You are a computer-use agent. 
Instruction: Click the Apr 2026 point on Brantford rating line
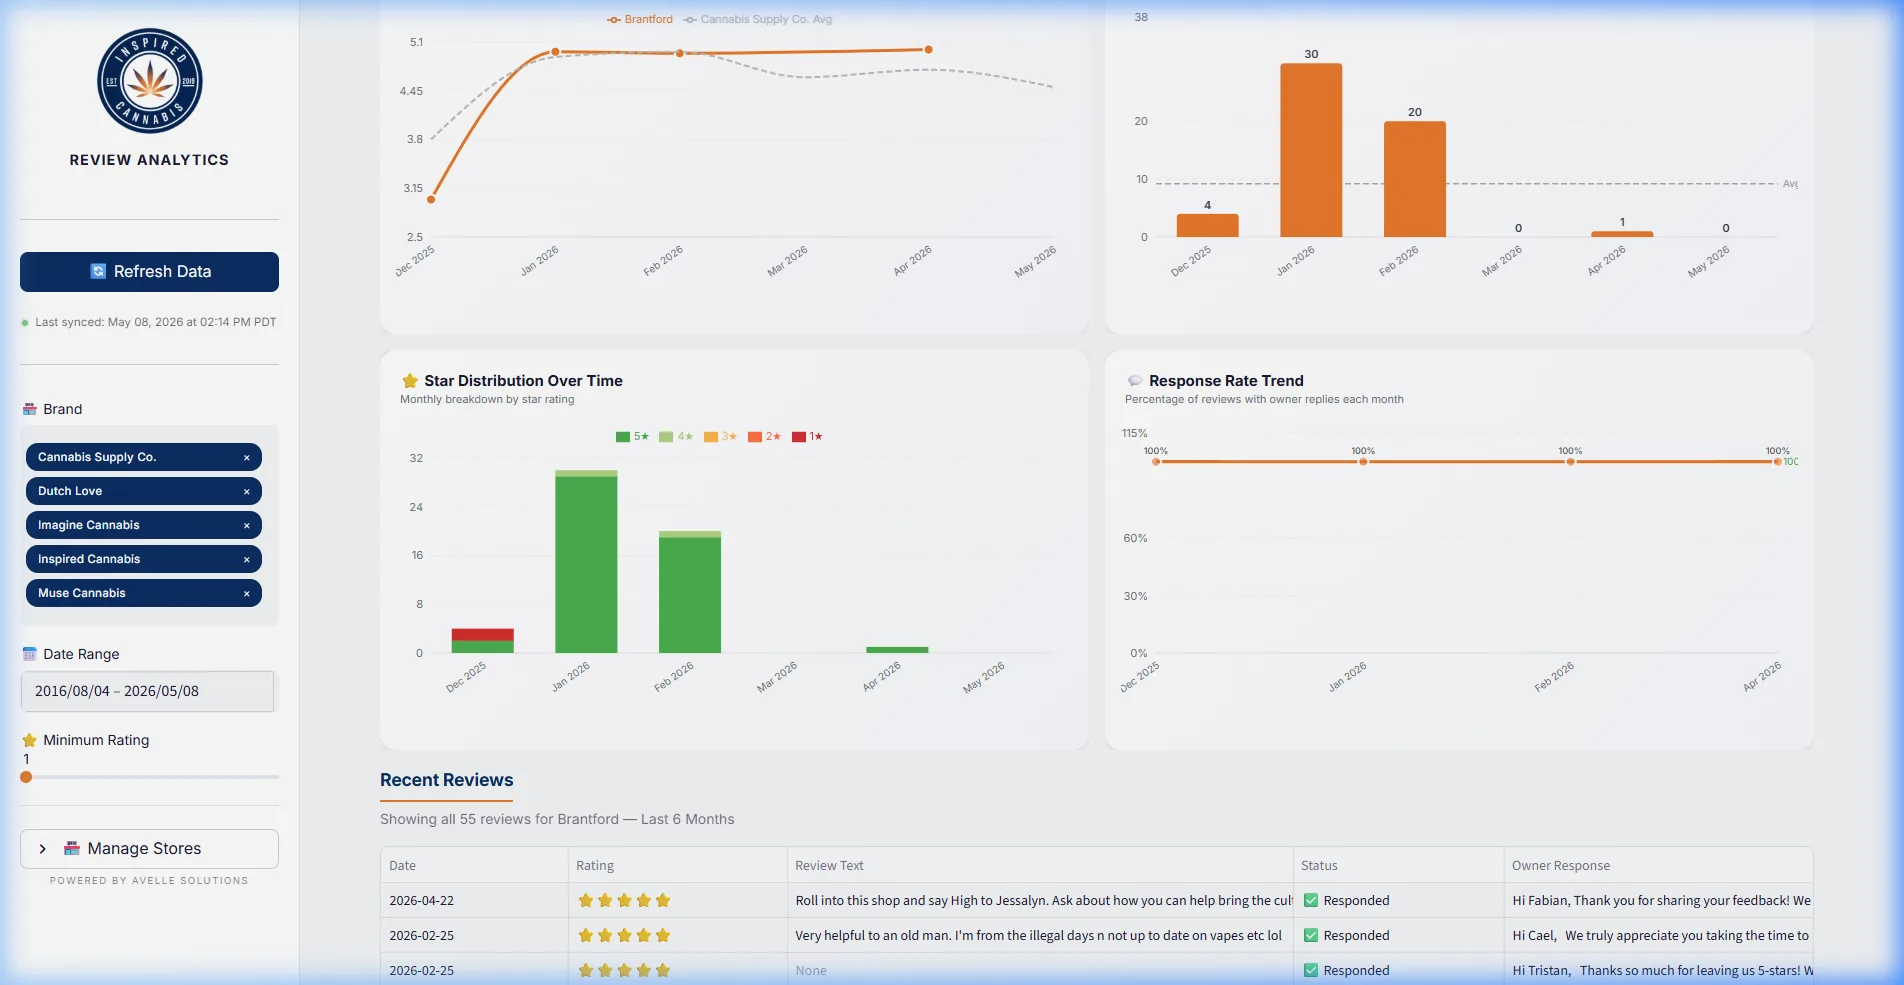(929, 49)
